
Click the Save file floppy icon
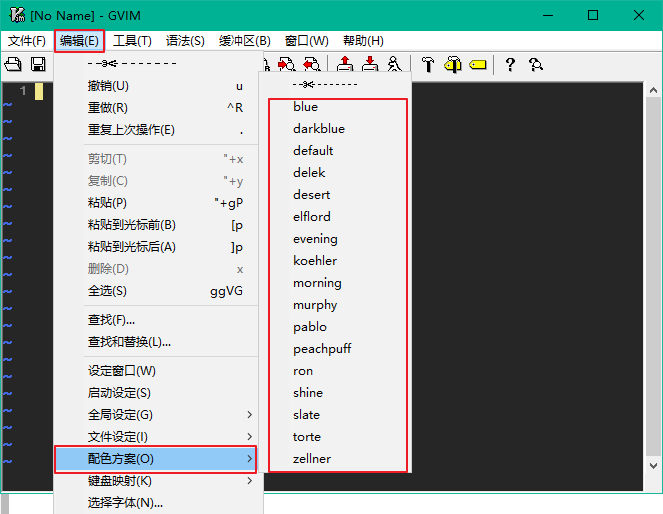tap(38, 64)
